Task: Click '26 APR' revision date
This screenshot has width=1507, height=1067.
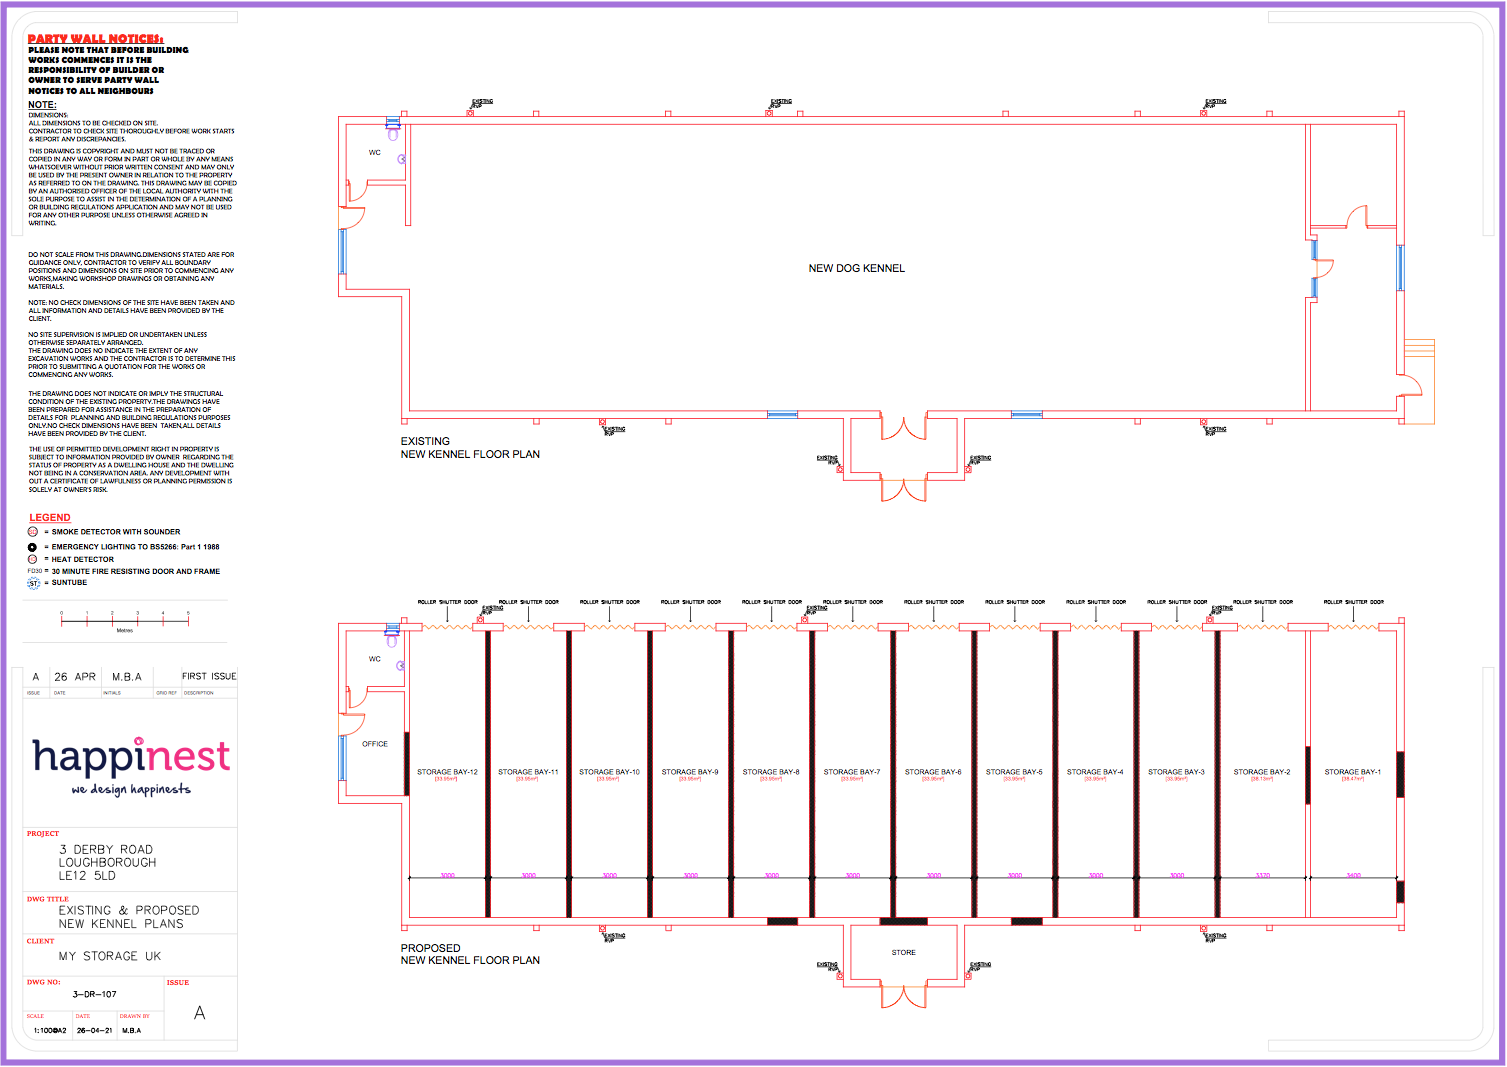Action: (75, 677)
